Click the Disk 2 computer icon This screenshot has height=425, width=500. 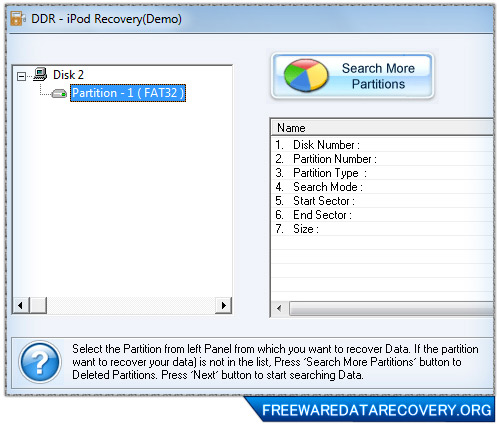pos(40,74)
